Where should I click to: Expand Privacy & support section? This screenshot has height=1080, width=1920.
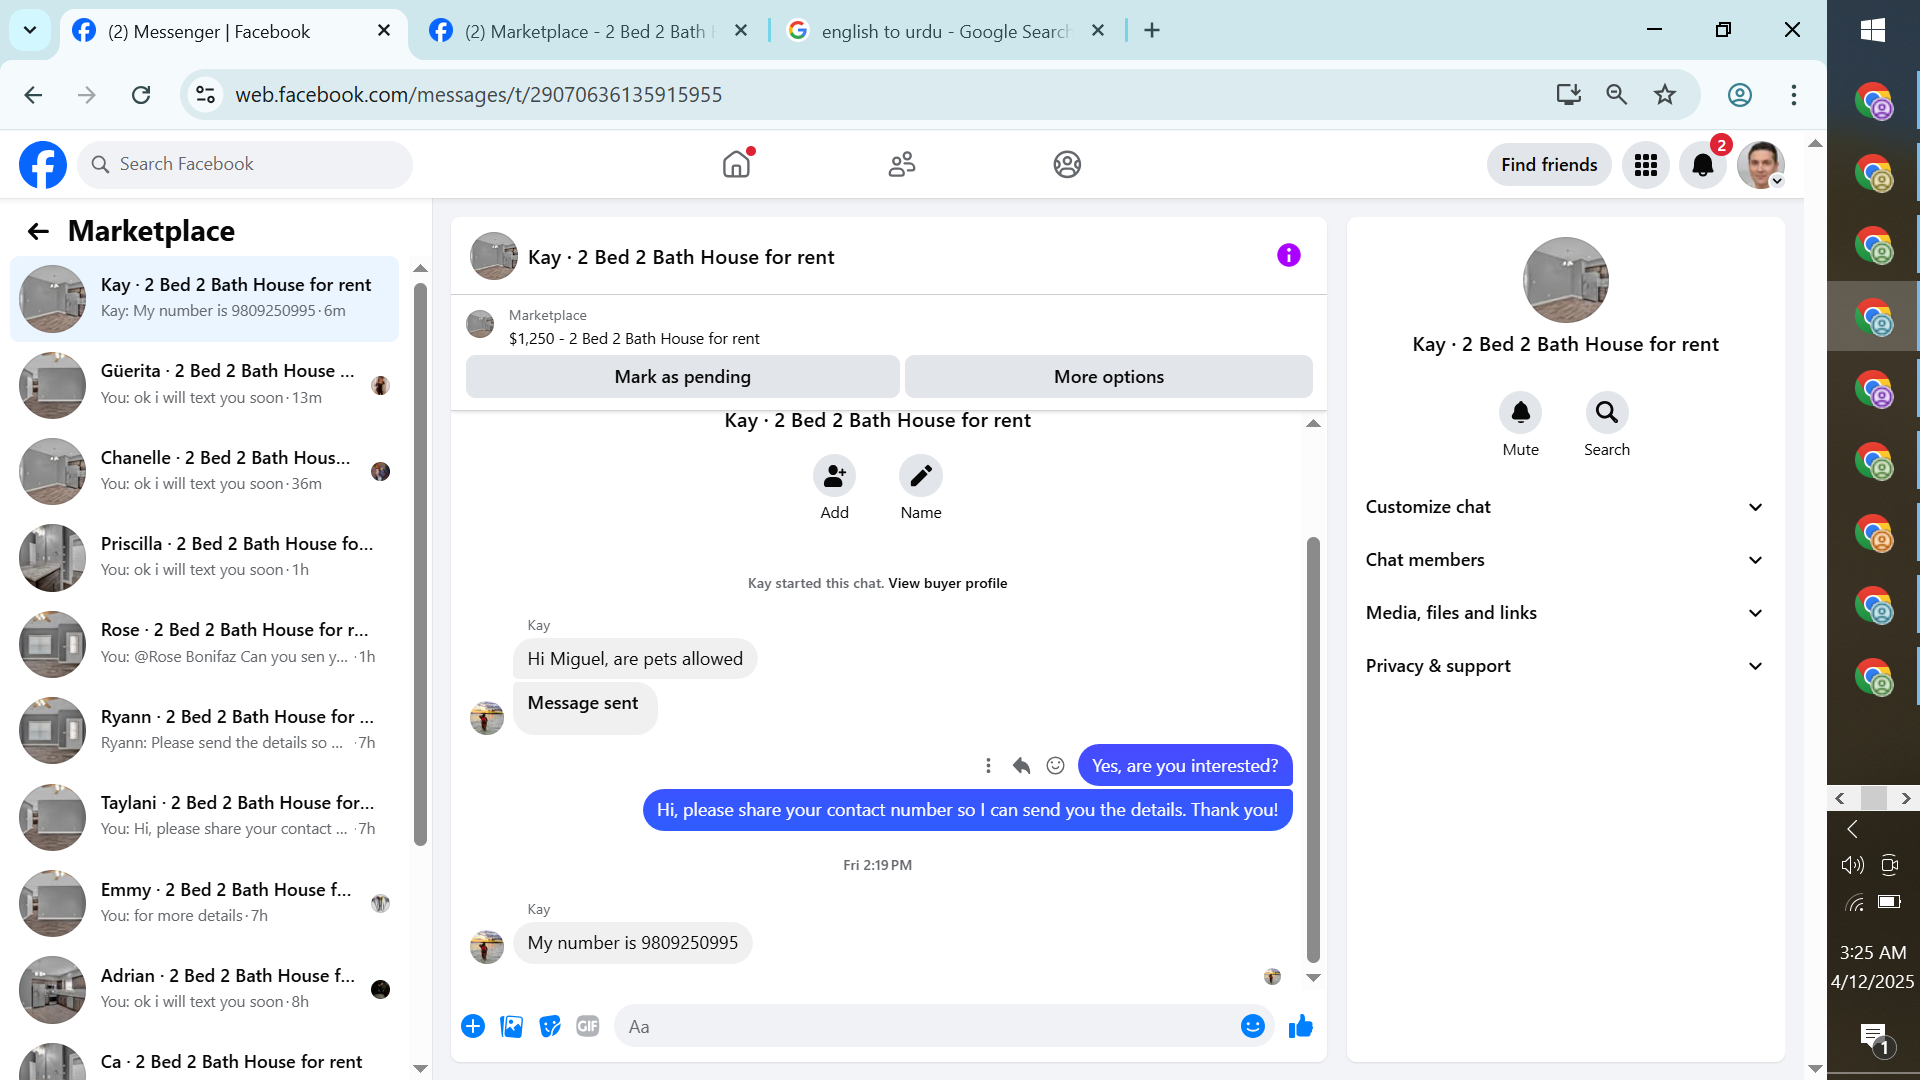tap(1565, 666)
